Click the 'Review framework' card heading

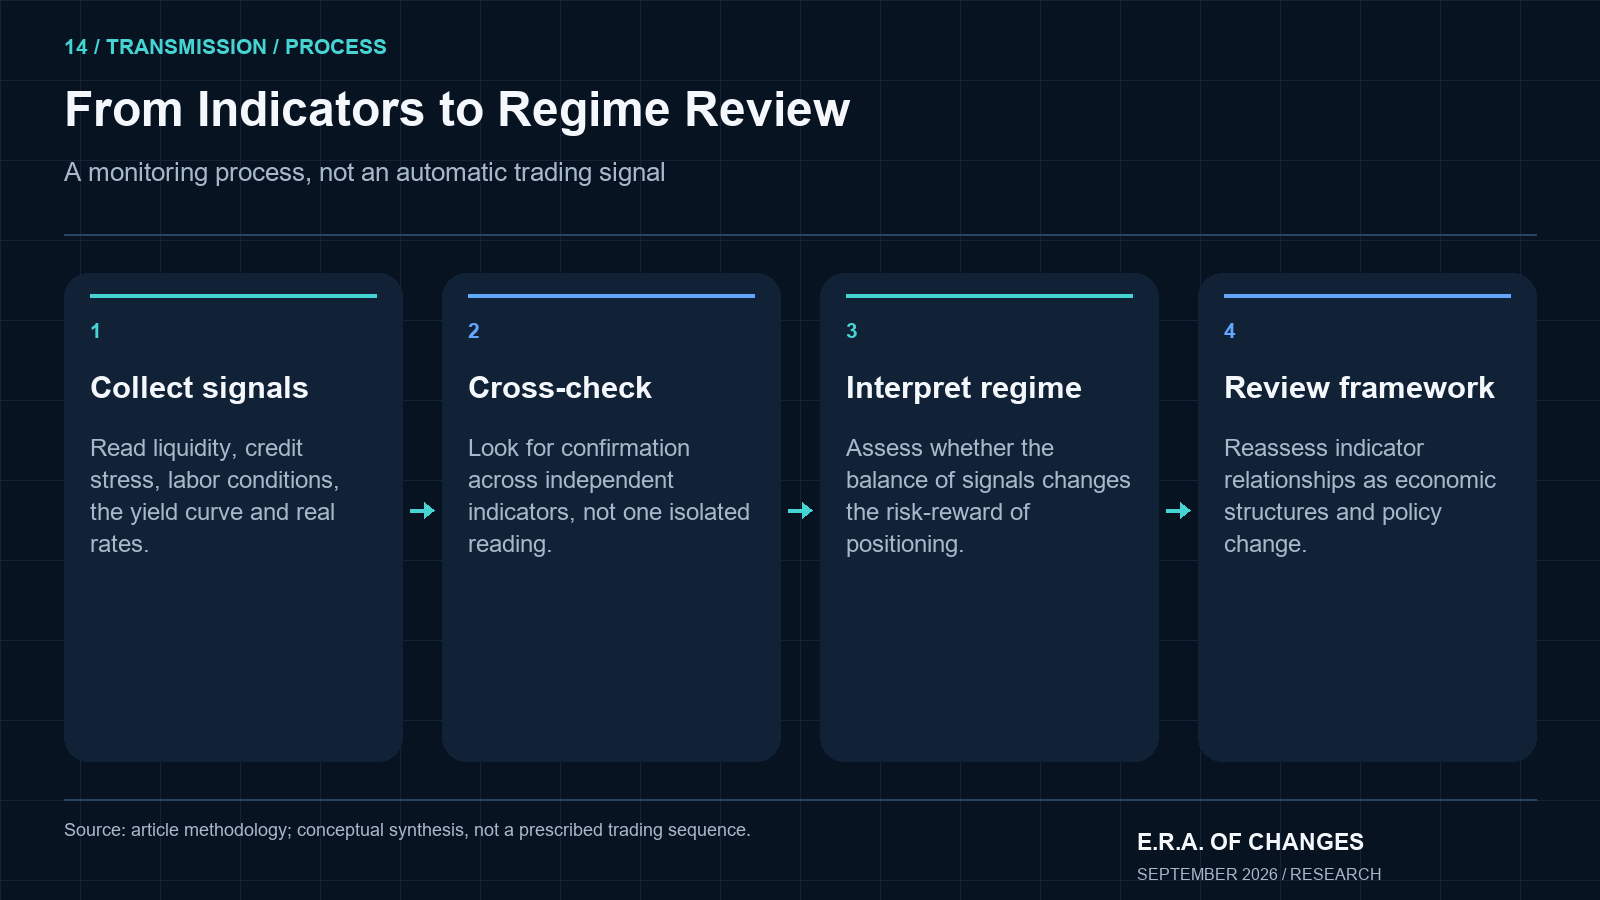(1359, 388)
